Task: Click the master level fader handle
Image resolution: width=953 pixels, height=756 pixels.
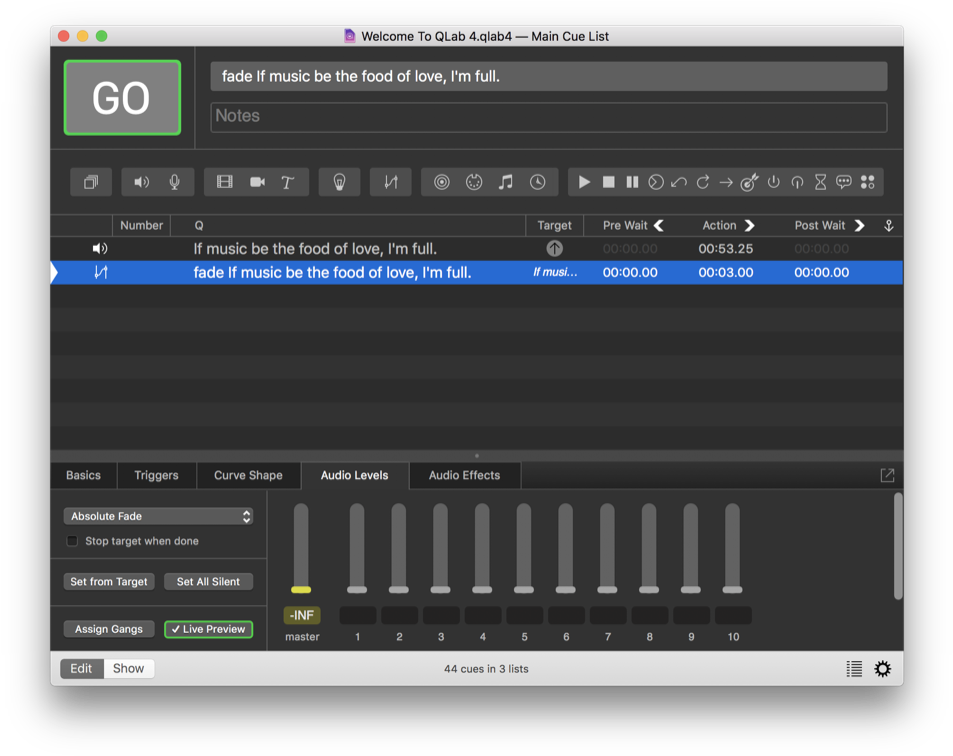Action: [301, 589]
